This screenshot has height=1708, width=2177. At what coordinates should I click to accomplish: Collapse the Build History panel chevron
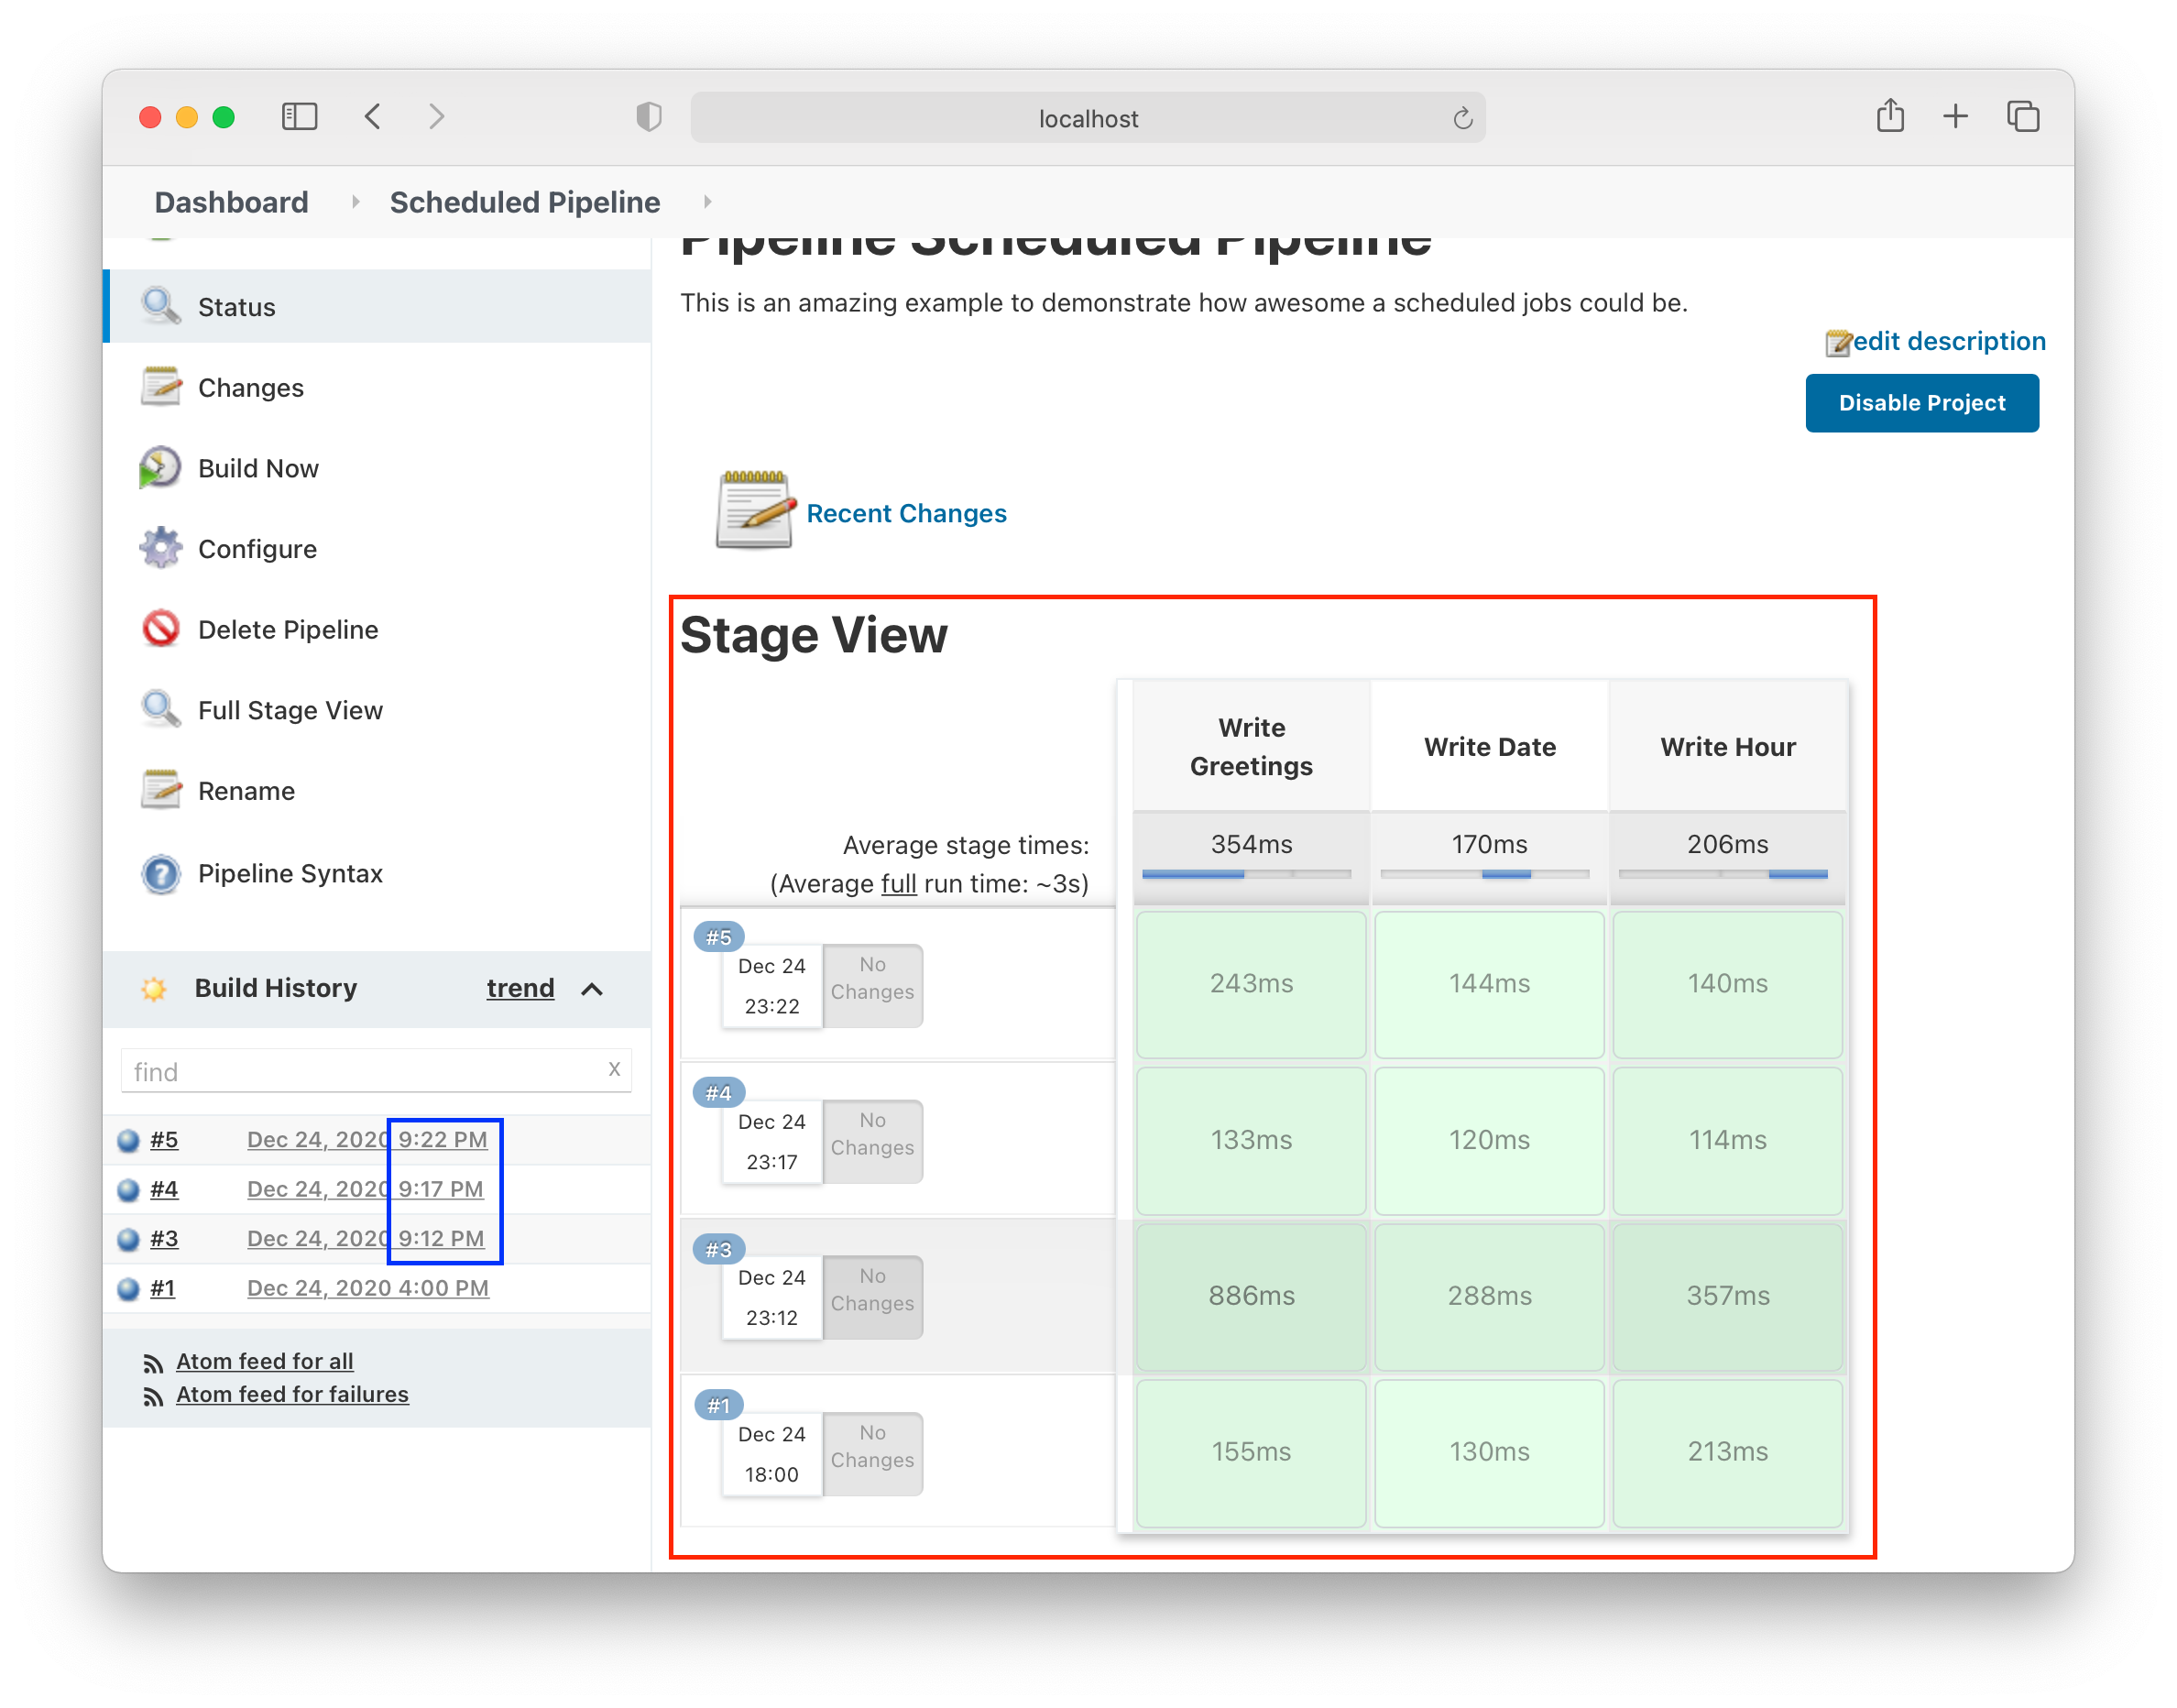593,989
